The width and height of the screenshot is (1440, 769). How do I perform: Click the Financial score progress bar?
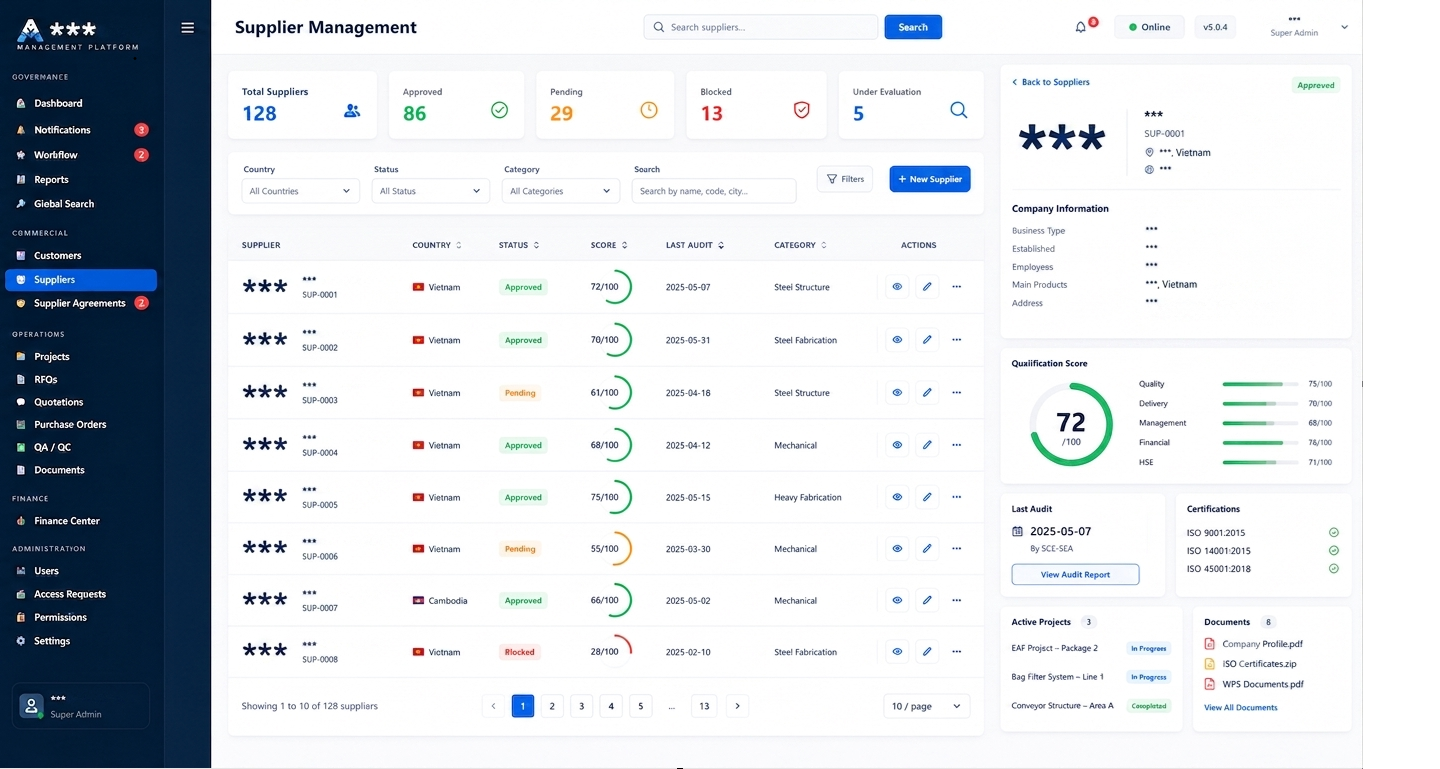pos(1260,442)
